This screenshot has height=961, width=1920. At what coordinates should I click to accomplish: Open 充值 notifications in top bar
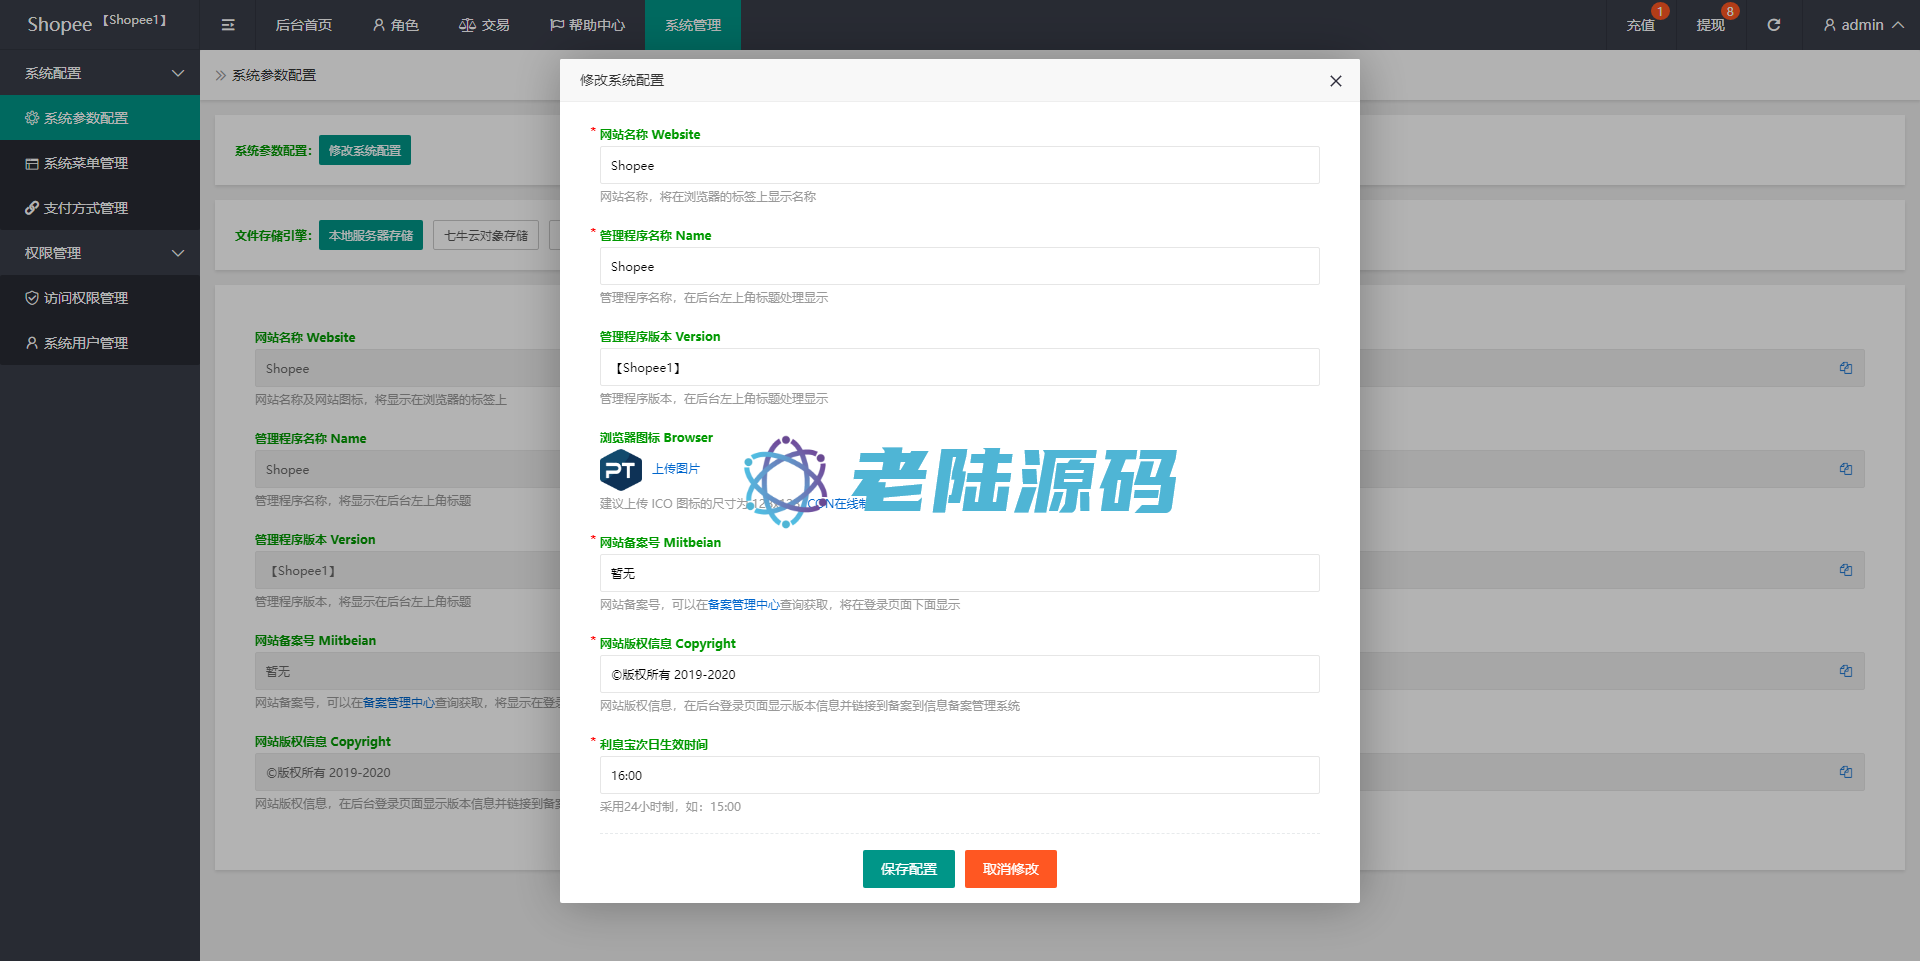pyautogui.click(x=1641, y=25)
